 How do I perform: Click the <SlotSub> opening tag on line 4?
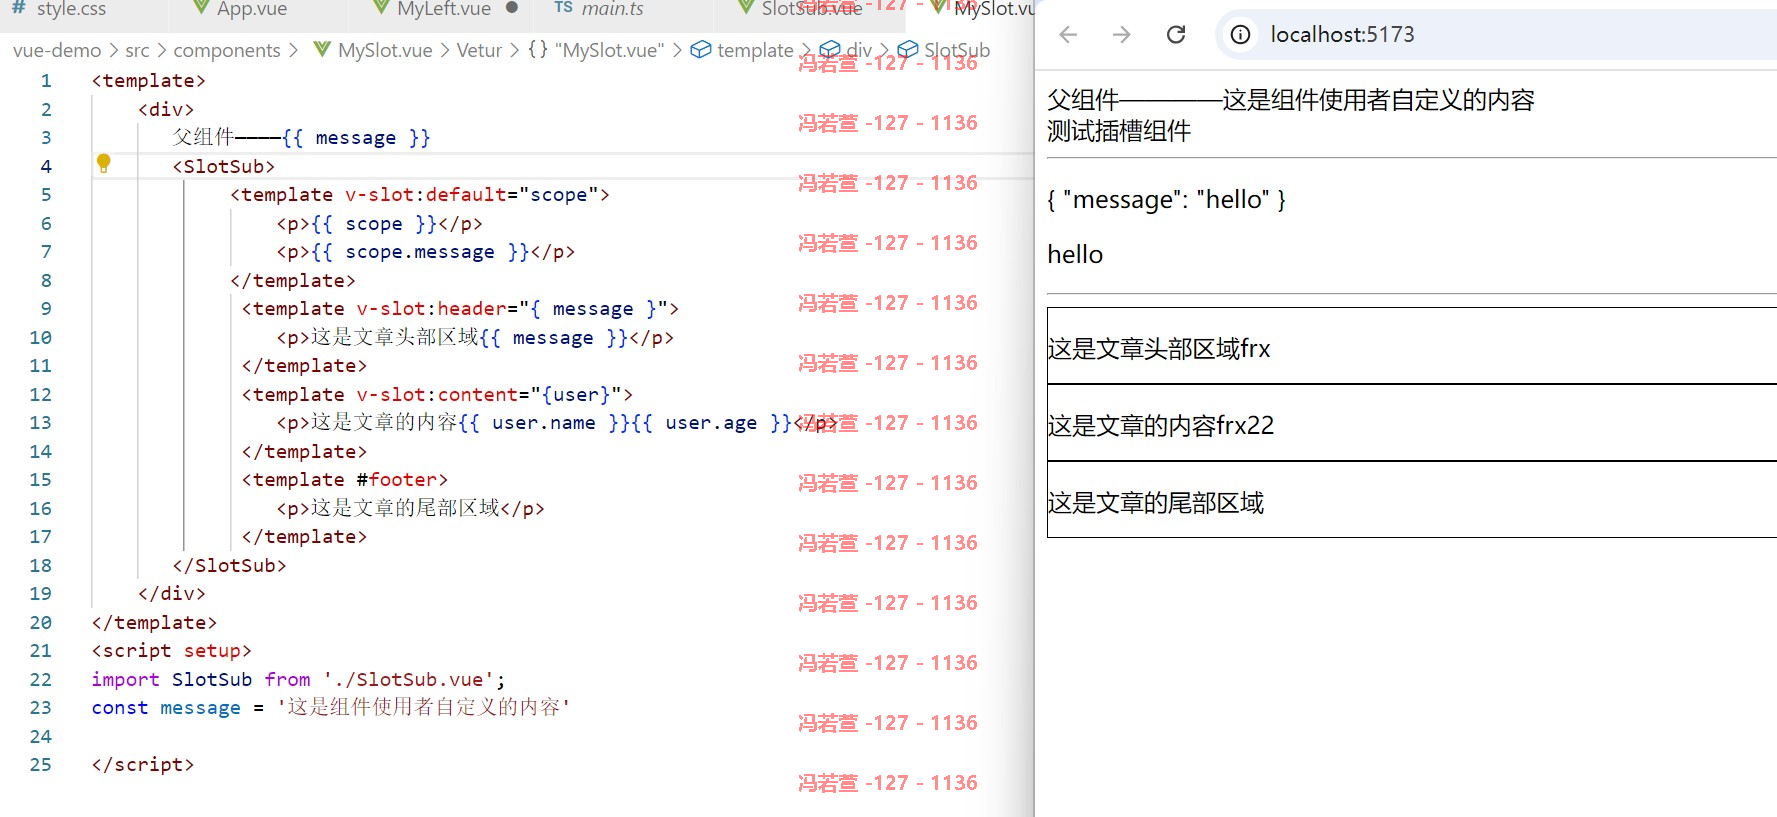click(x=223, y=167)
